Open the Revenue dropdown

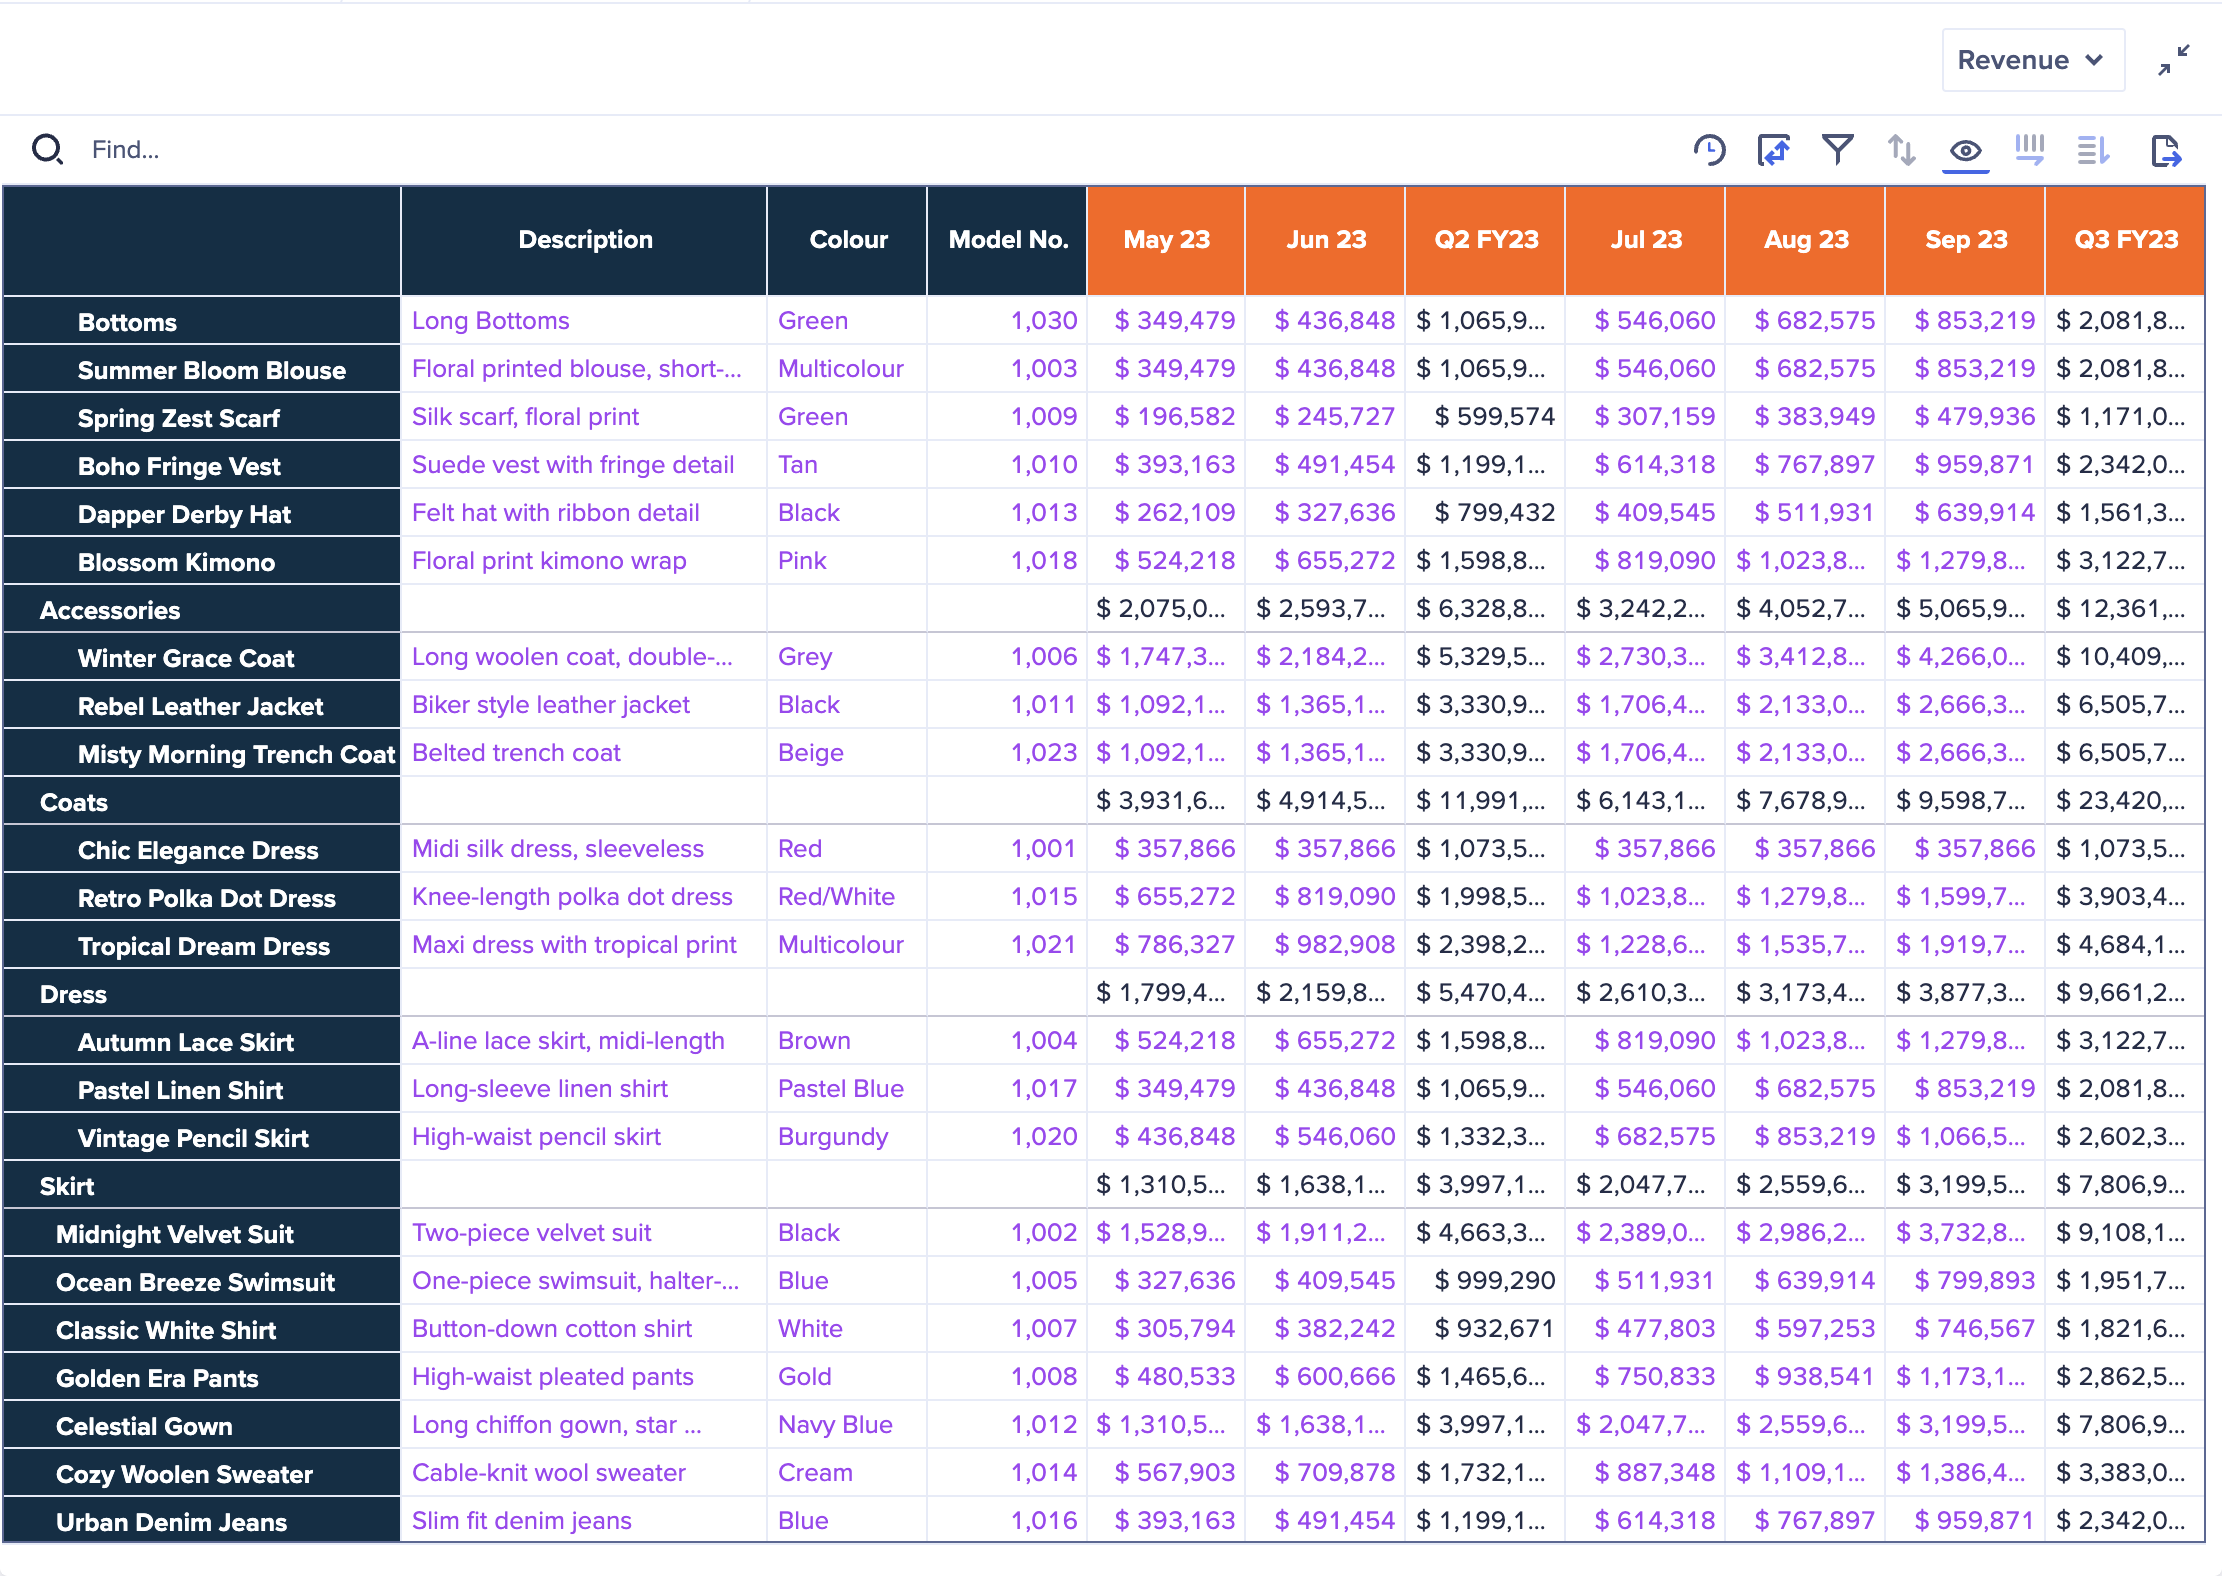pyautogui.click(x=2031, y=60)
